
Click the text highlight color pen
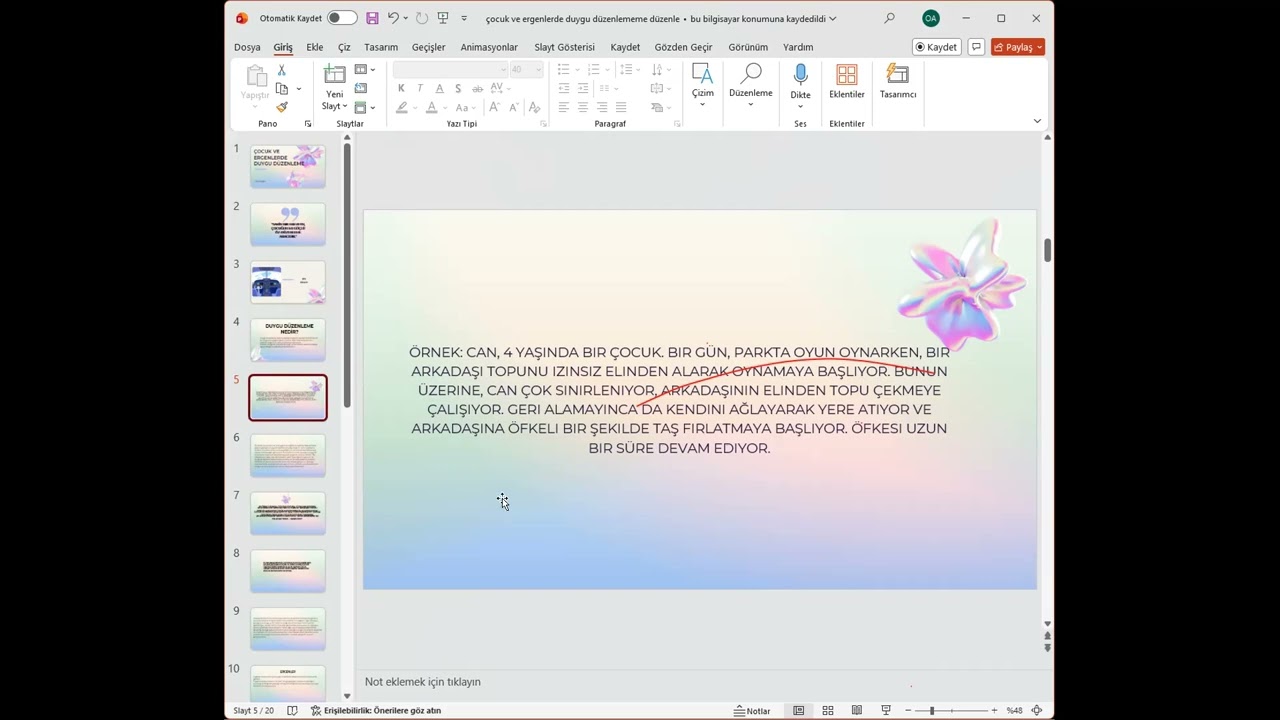[x=401, y=107]
